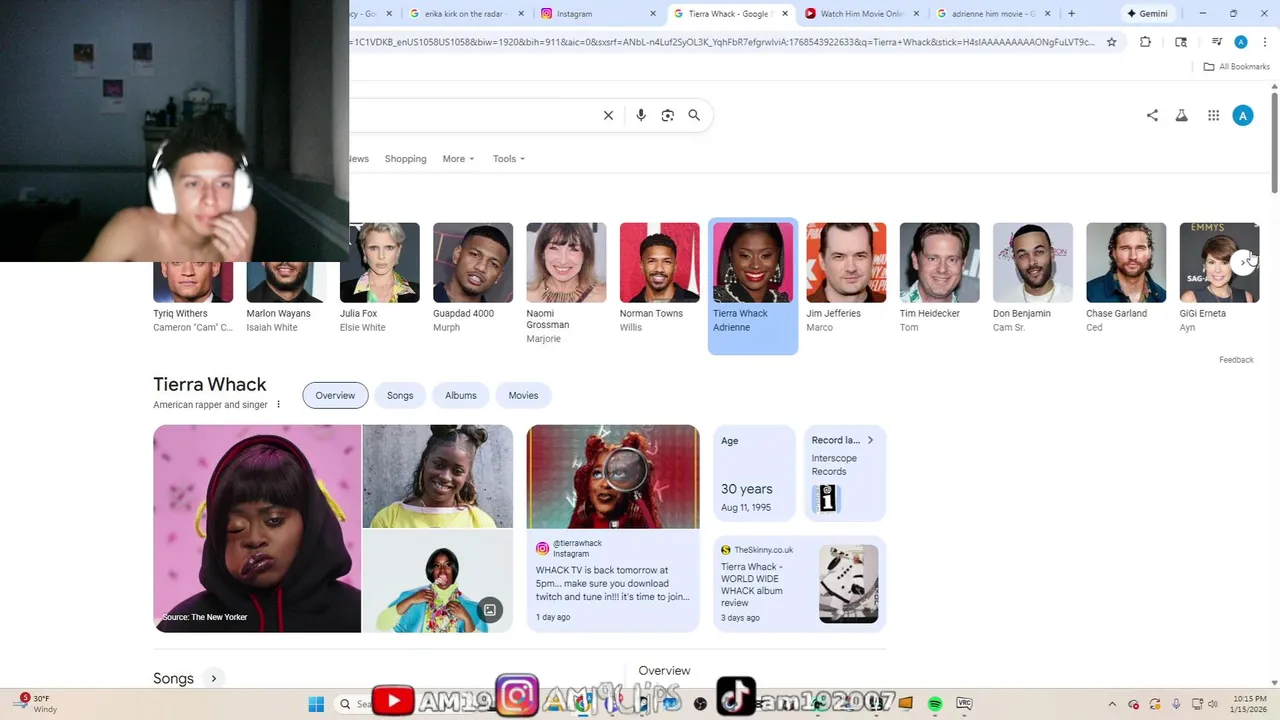Click the Feedback link under the carousel
The height and width of the screenshot is (720, 1280).
coord(1236,360)
